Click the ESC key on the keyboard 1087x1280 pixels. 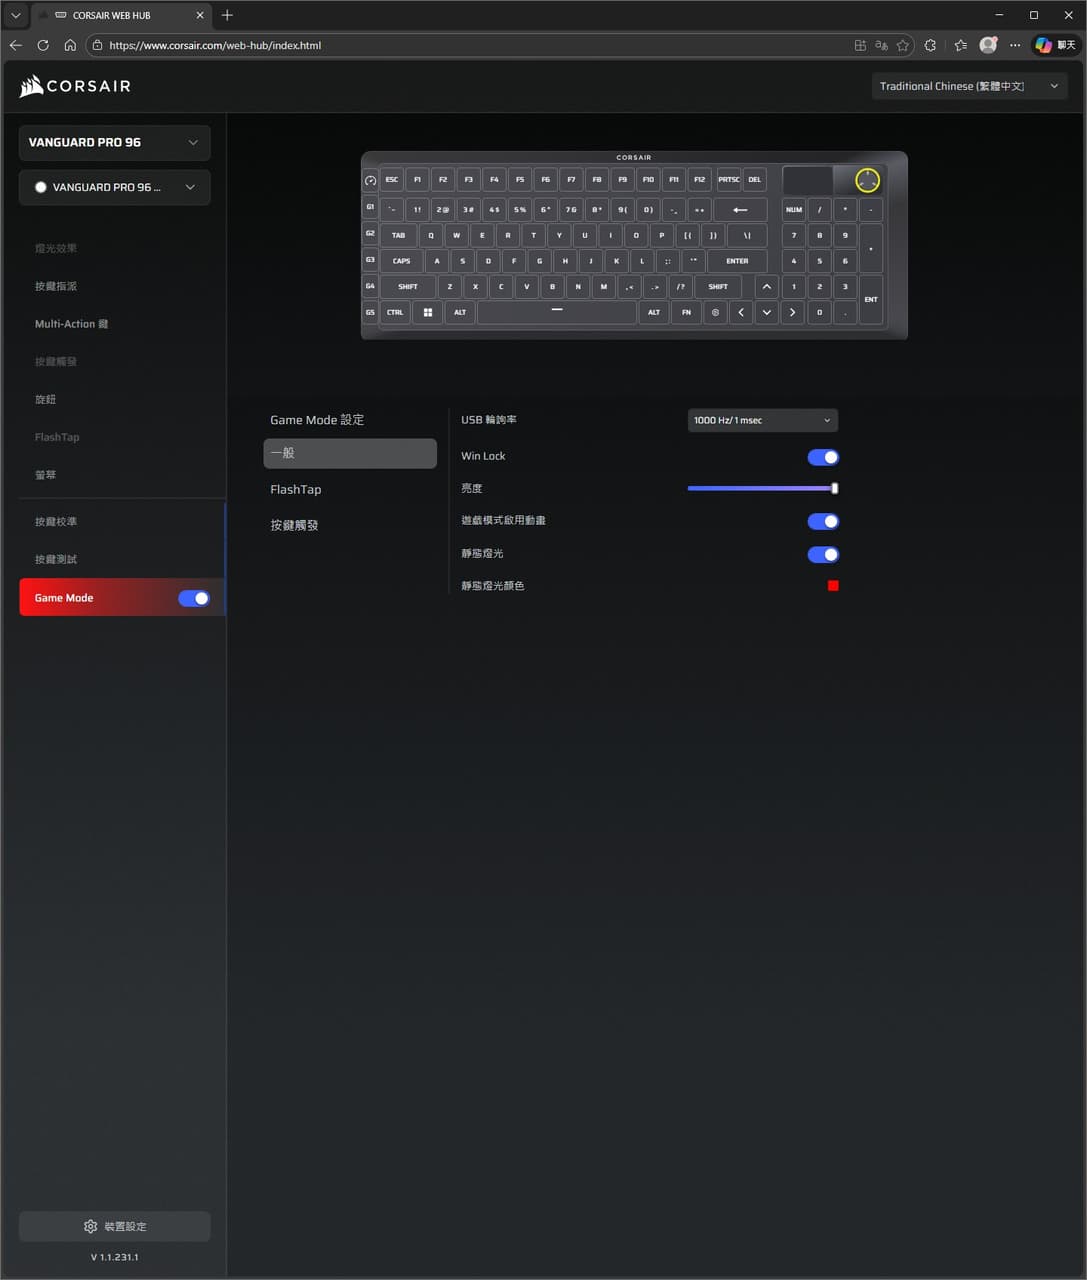coord(392,180)
